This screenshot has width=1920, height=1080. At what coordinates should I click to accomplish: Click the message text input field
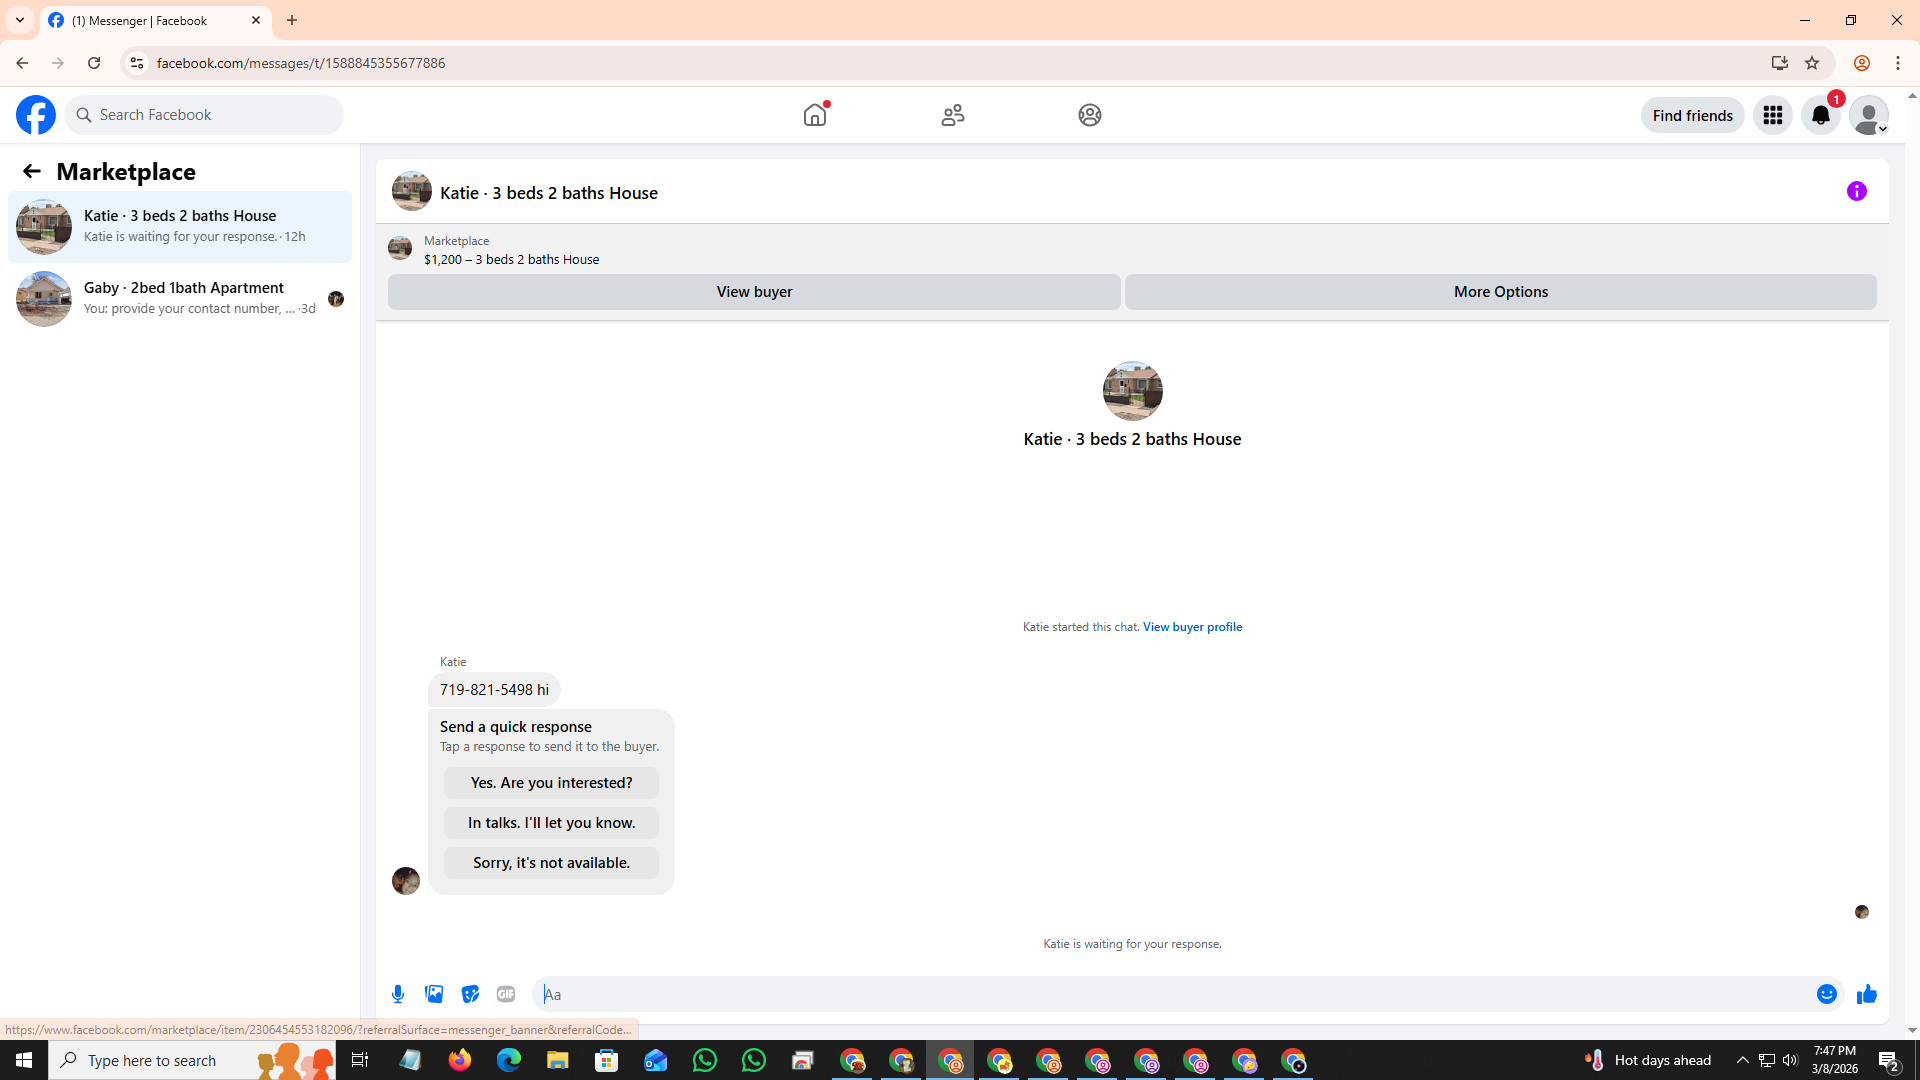(x=1170, y=994)
